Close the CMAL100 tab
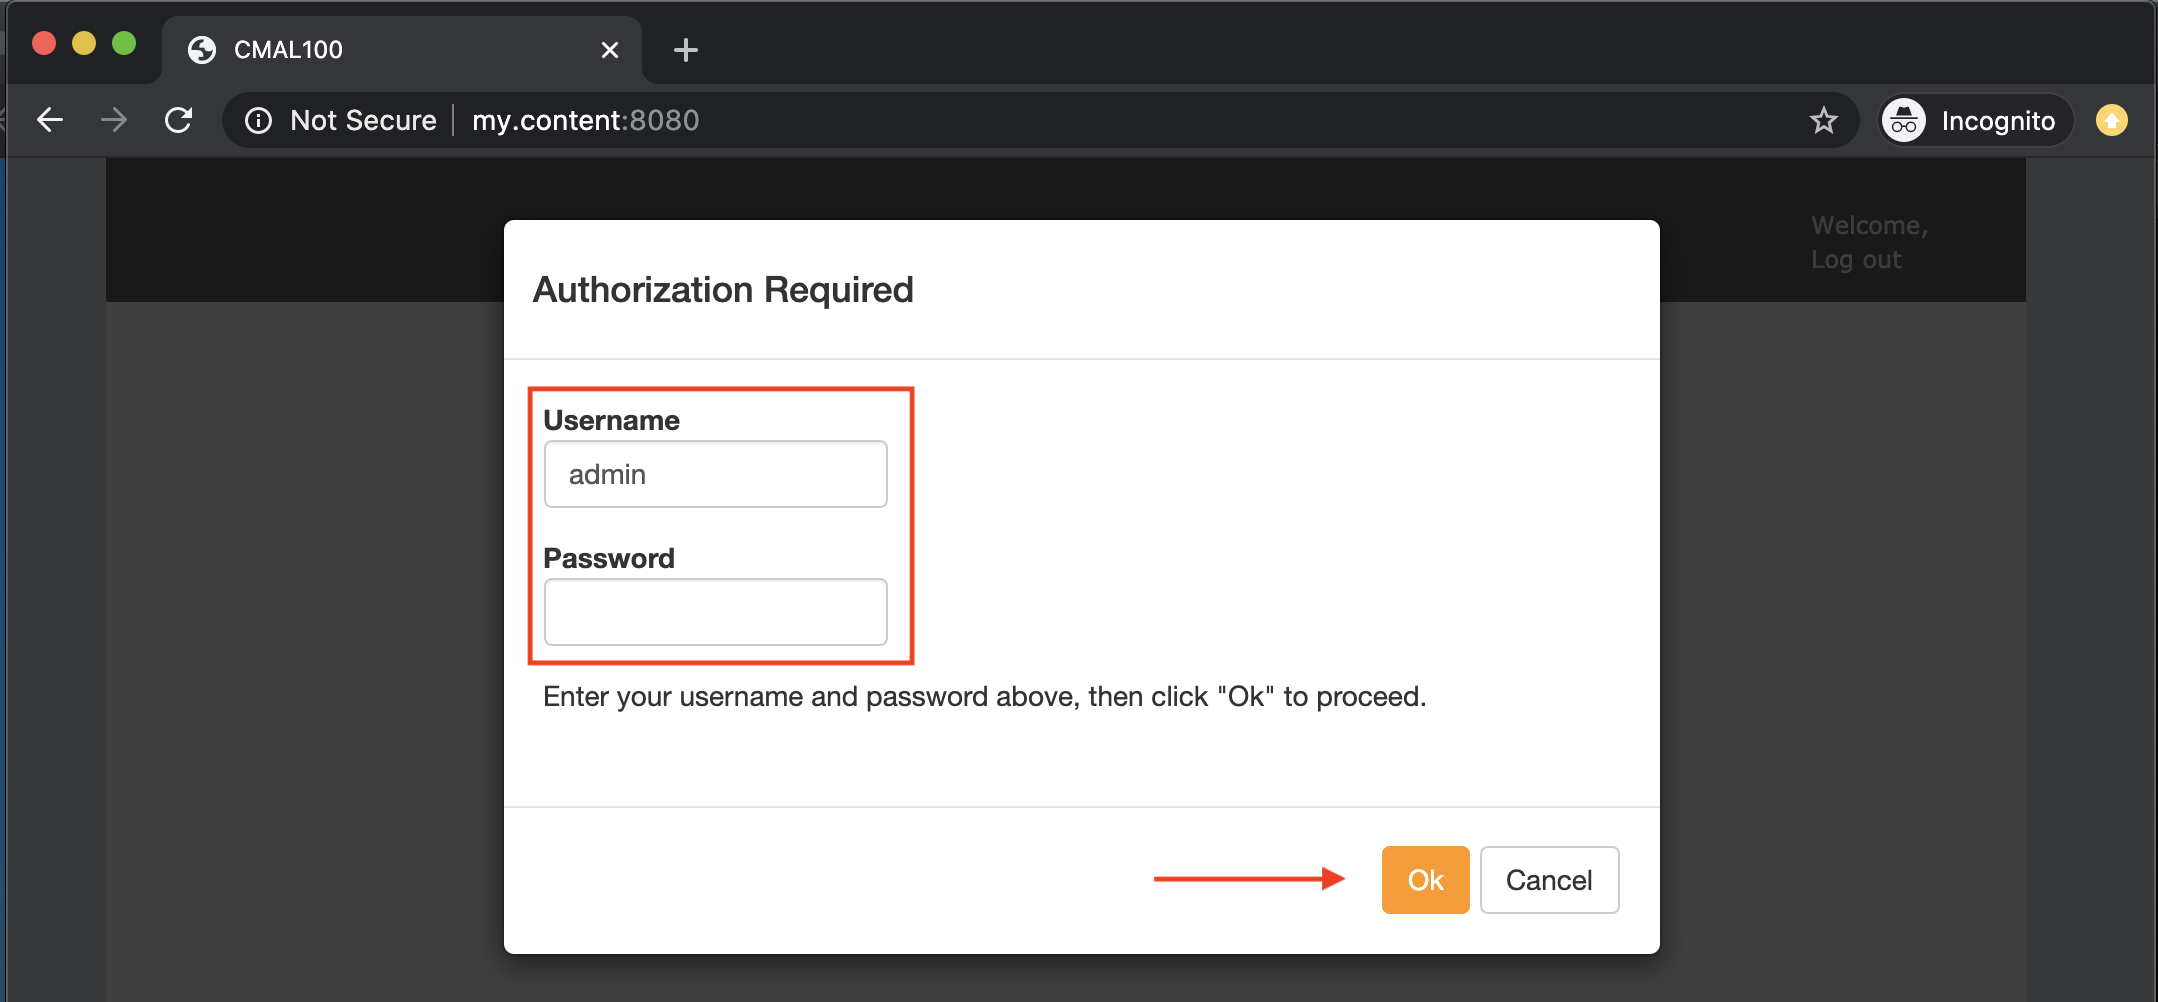 609,50
